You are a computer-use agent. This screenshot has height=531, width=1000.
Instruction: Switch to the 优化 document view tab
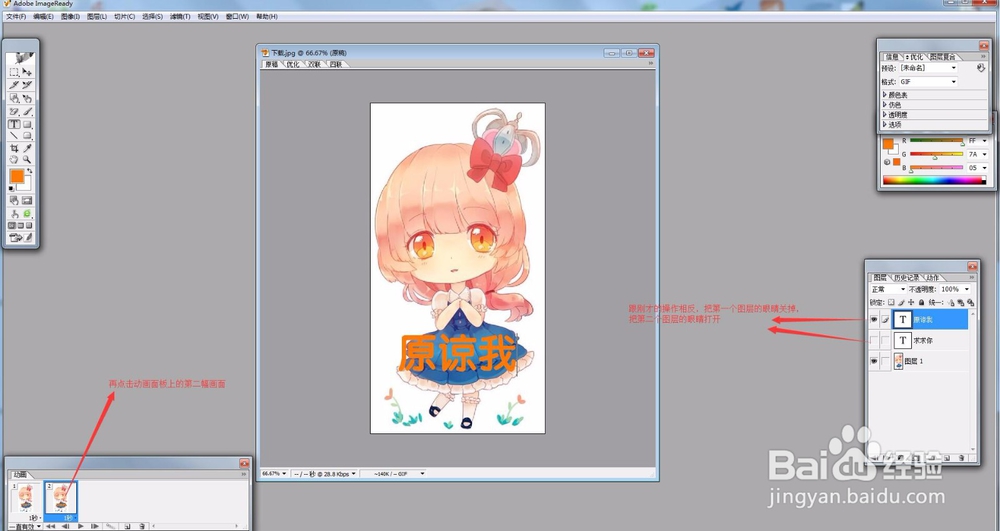point(293,64)
